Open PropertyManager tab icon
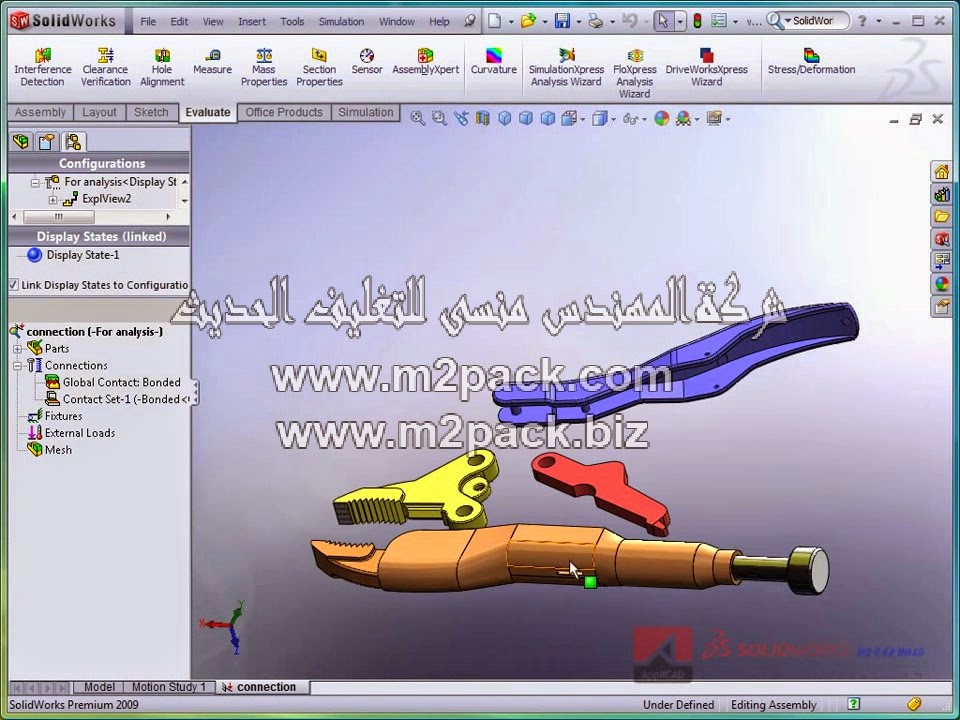The width and height of the screenshot is (960, 720). (47, 142)
